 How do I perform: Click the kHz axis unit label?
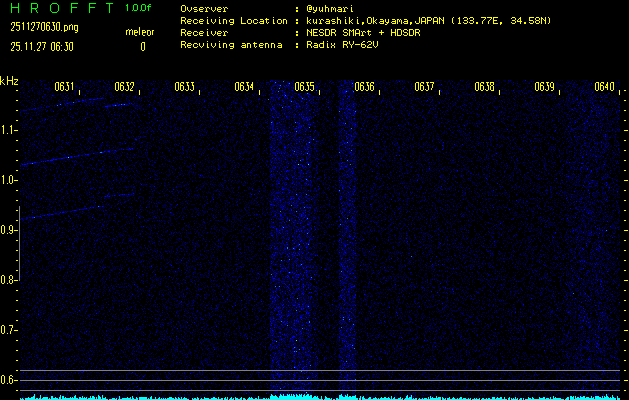click(x=9, y=81)
